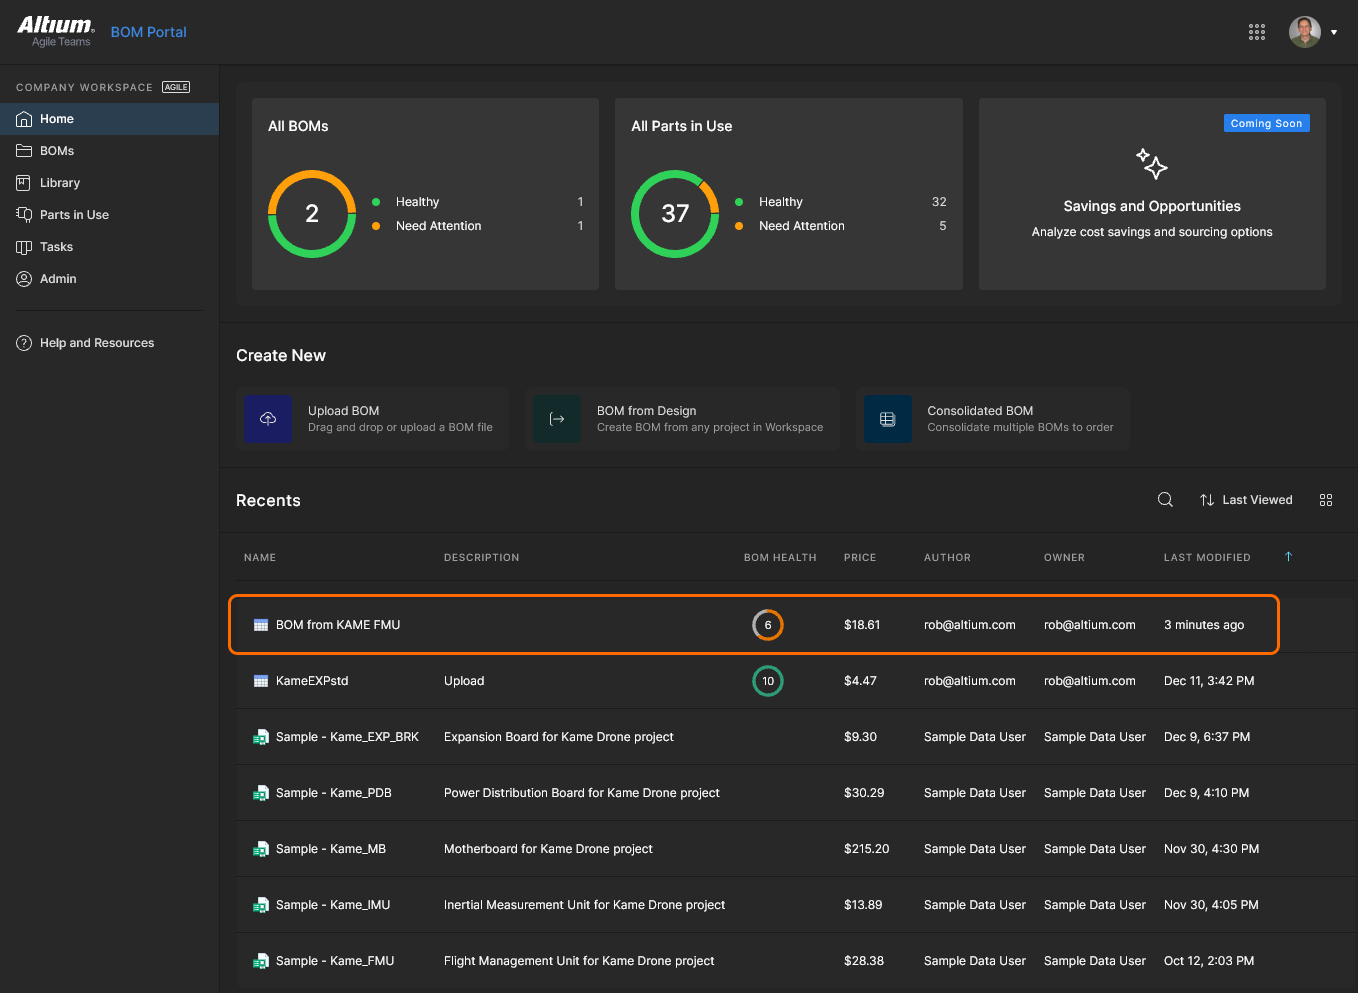Open the user profile dropdown arrow
The height and width of the screenshot is (993, 1358).
pyautogui.click(x=1334, y=32)
